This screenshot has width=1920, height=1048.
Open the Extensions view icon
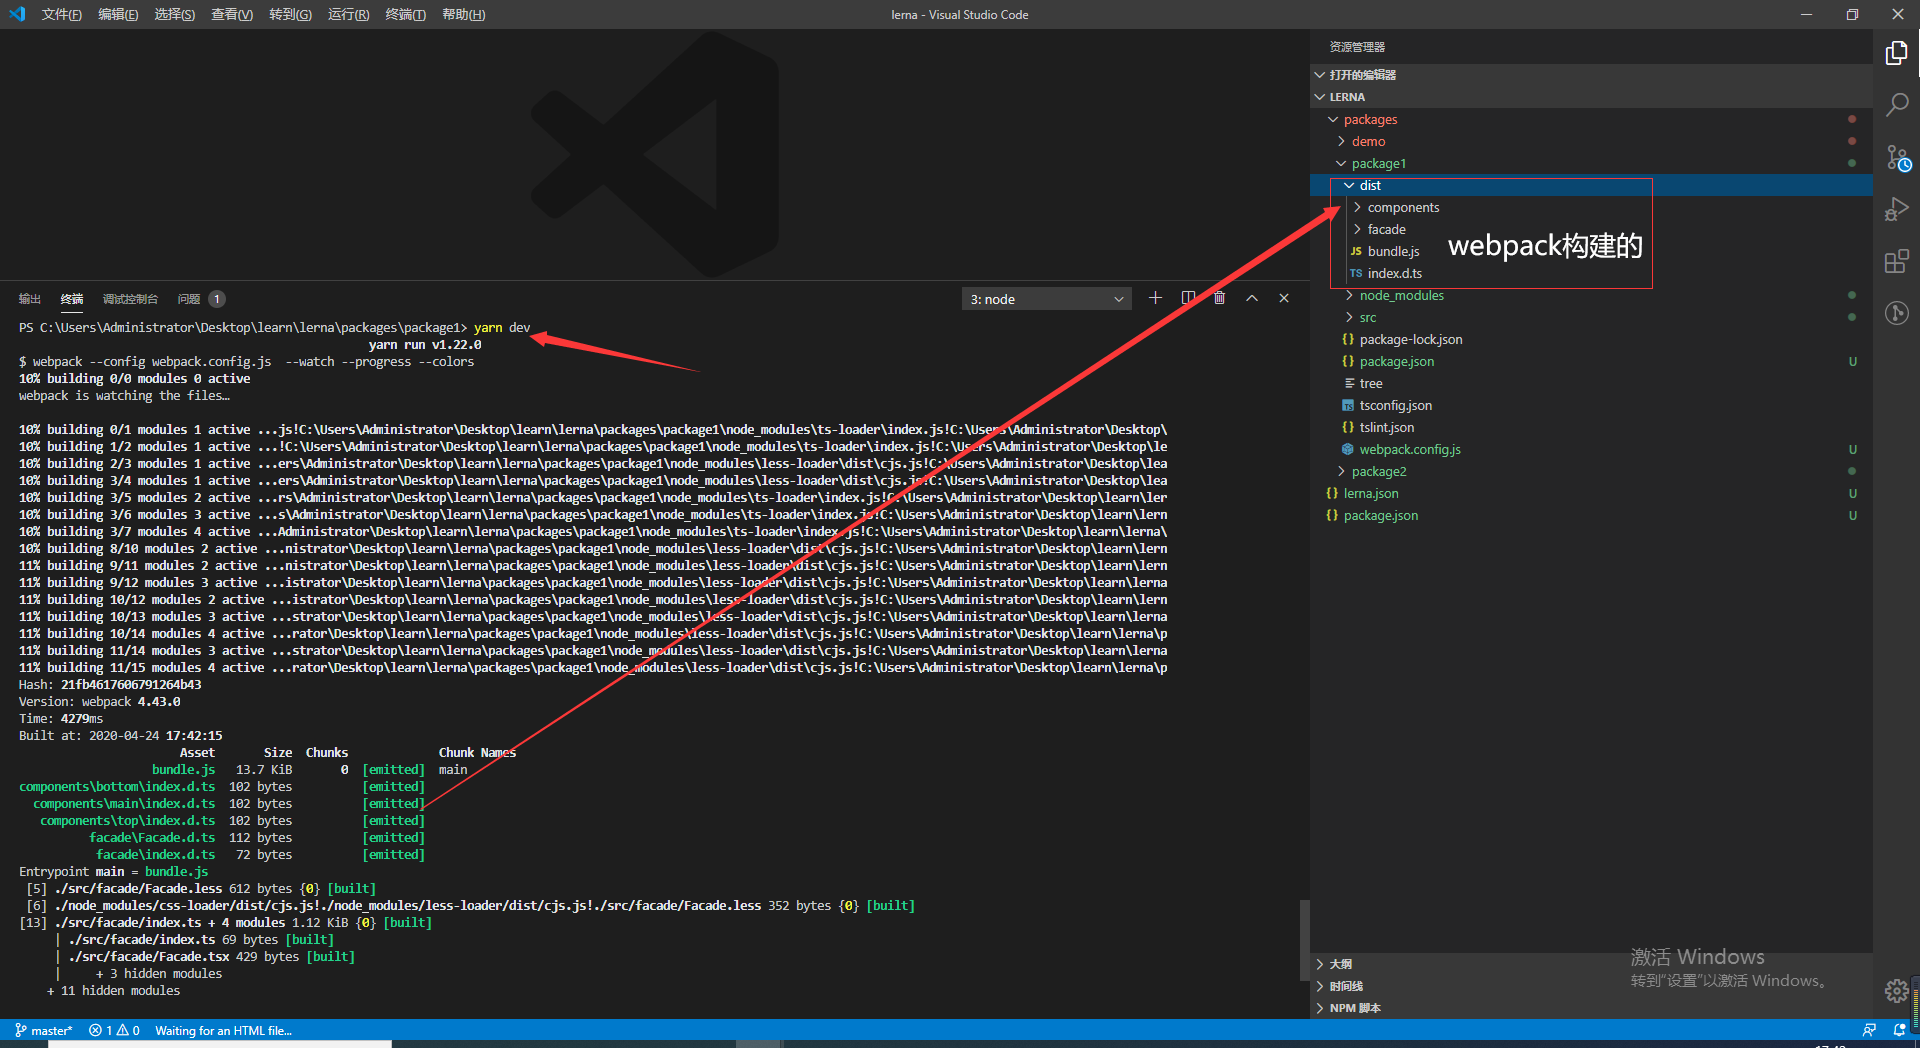[1896, 262]
